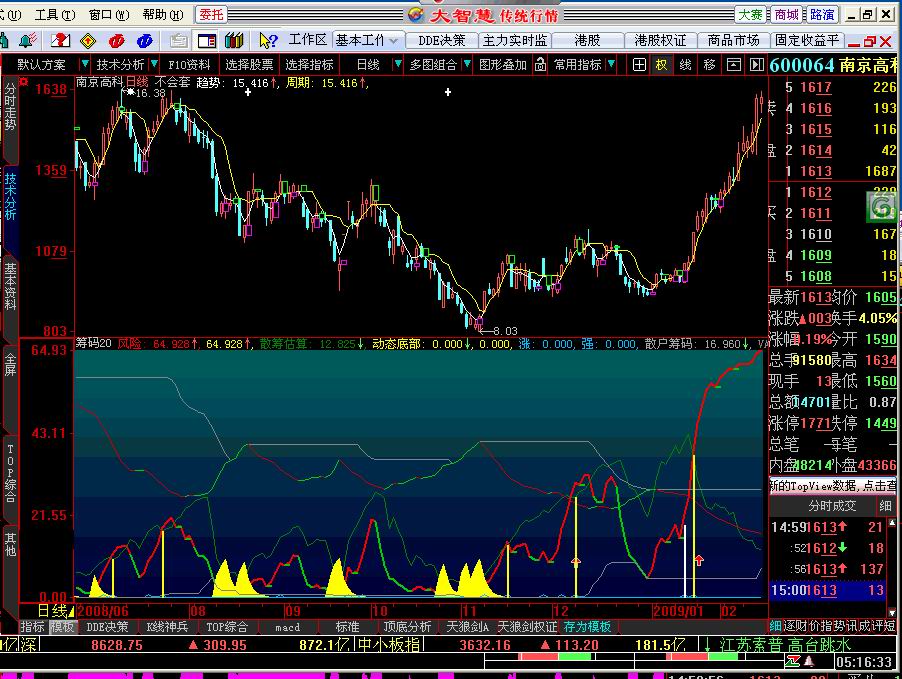Open the 窗口(W) menu

[109, 14]
